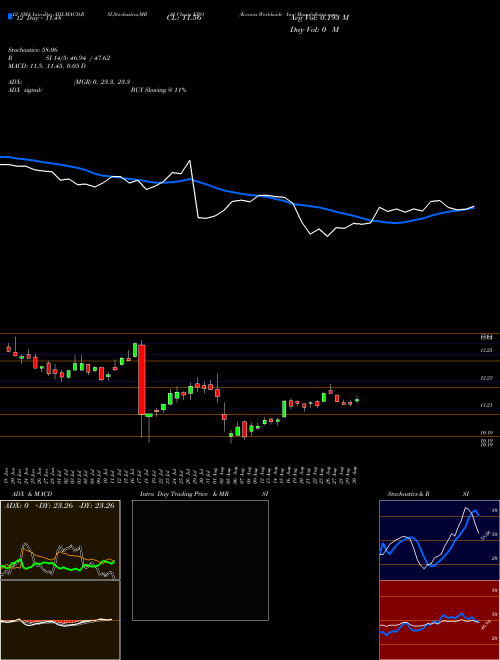500x660 pixels.
Task: Click the 12.23 price axis label
Action: coord(487,378)
